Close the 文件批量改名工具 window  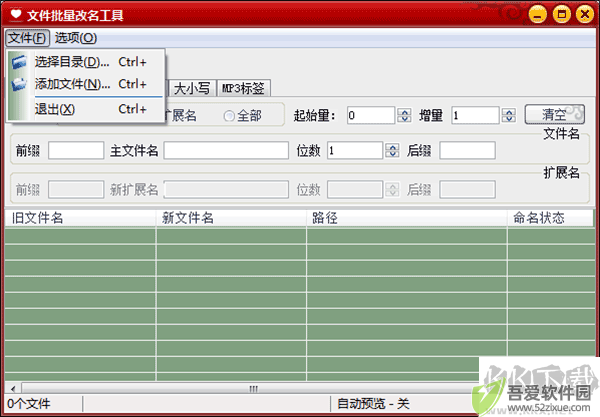585,15
